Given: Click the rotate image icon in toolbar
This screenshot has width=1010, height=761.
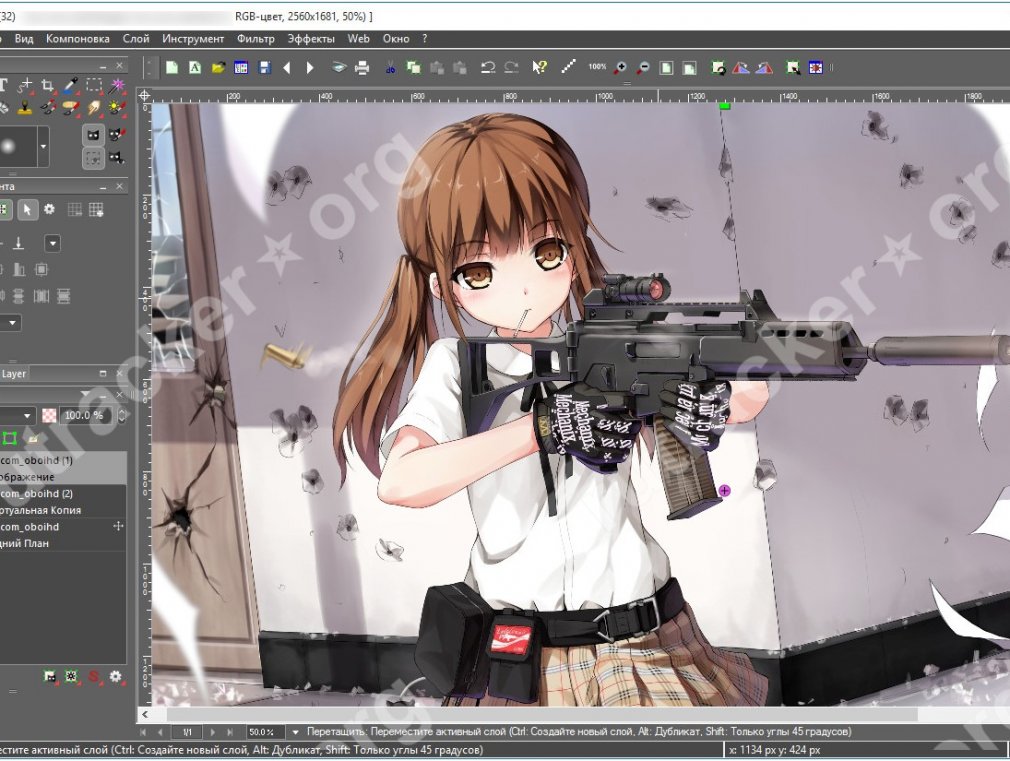Looking at the screenshot, I should (718, 67).
